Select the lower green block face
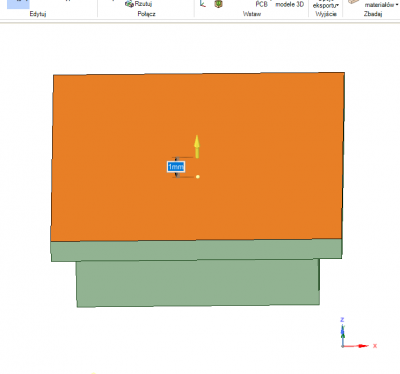Screen dimensions: 400x374 click(x=198, y=283)
